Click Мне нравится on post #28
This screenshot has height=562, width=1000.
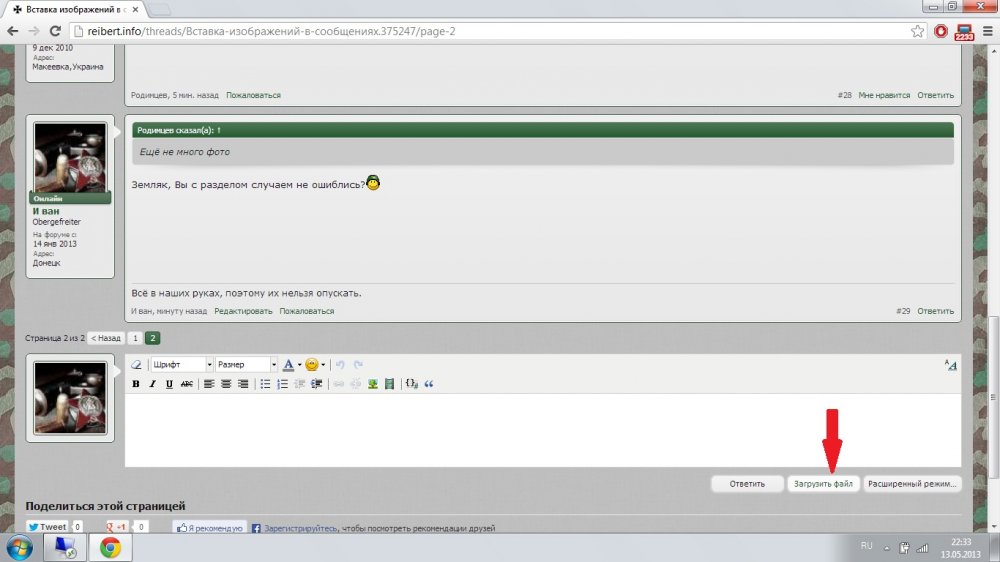click(x=884, y=95)
